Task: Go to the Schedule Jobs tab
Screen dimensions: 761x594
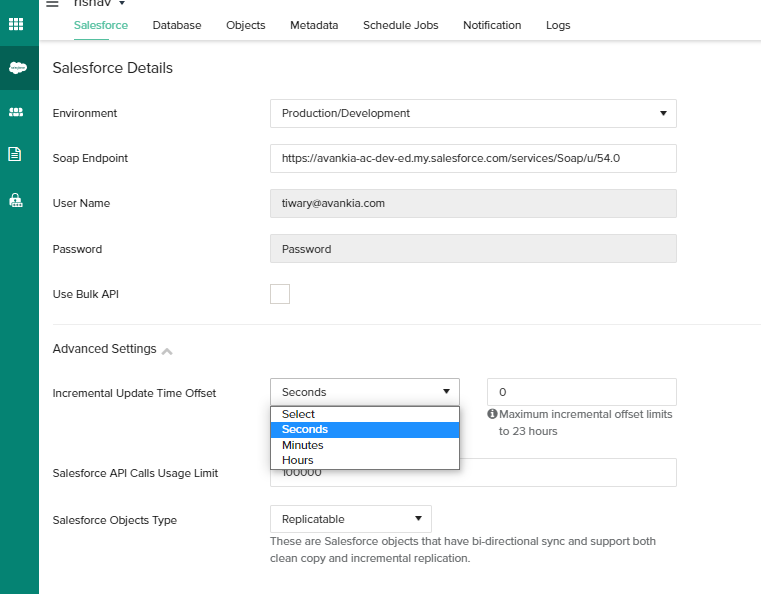Action: (x=400, y=25)
